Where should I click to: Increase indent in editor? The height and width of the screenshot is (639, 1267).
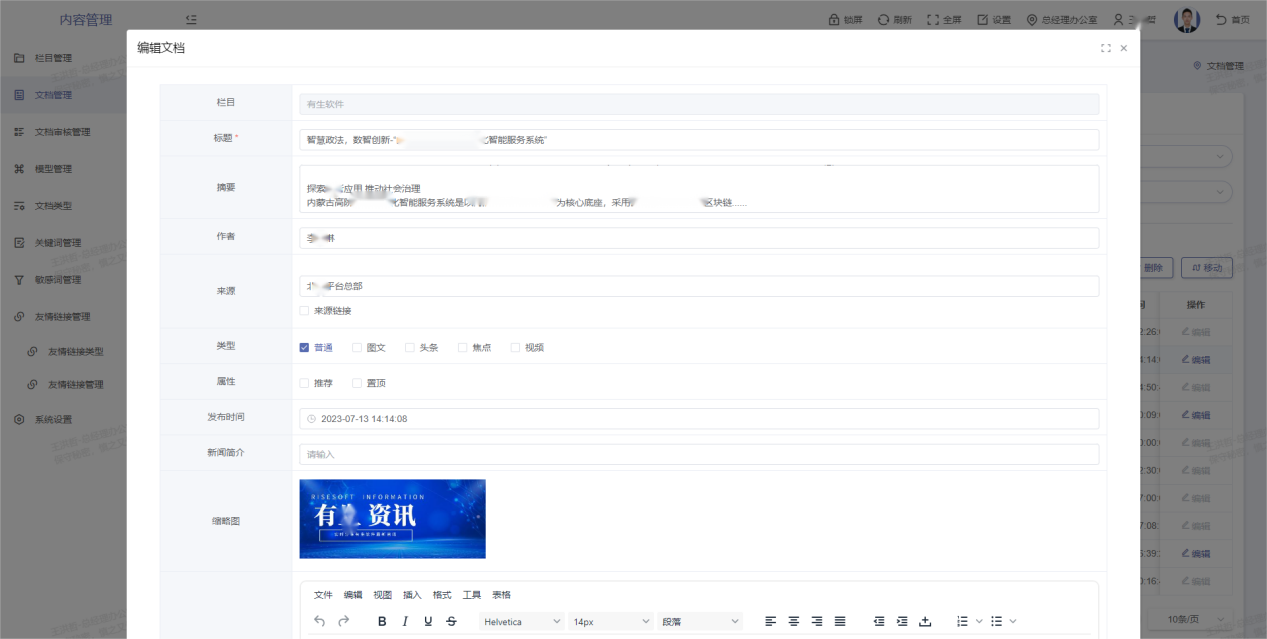point(902,621)
